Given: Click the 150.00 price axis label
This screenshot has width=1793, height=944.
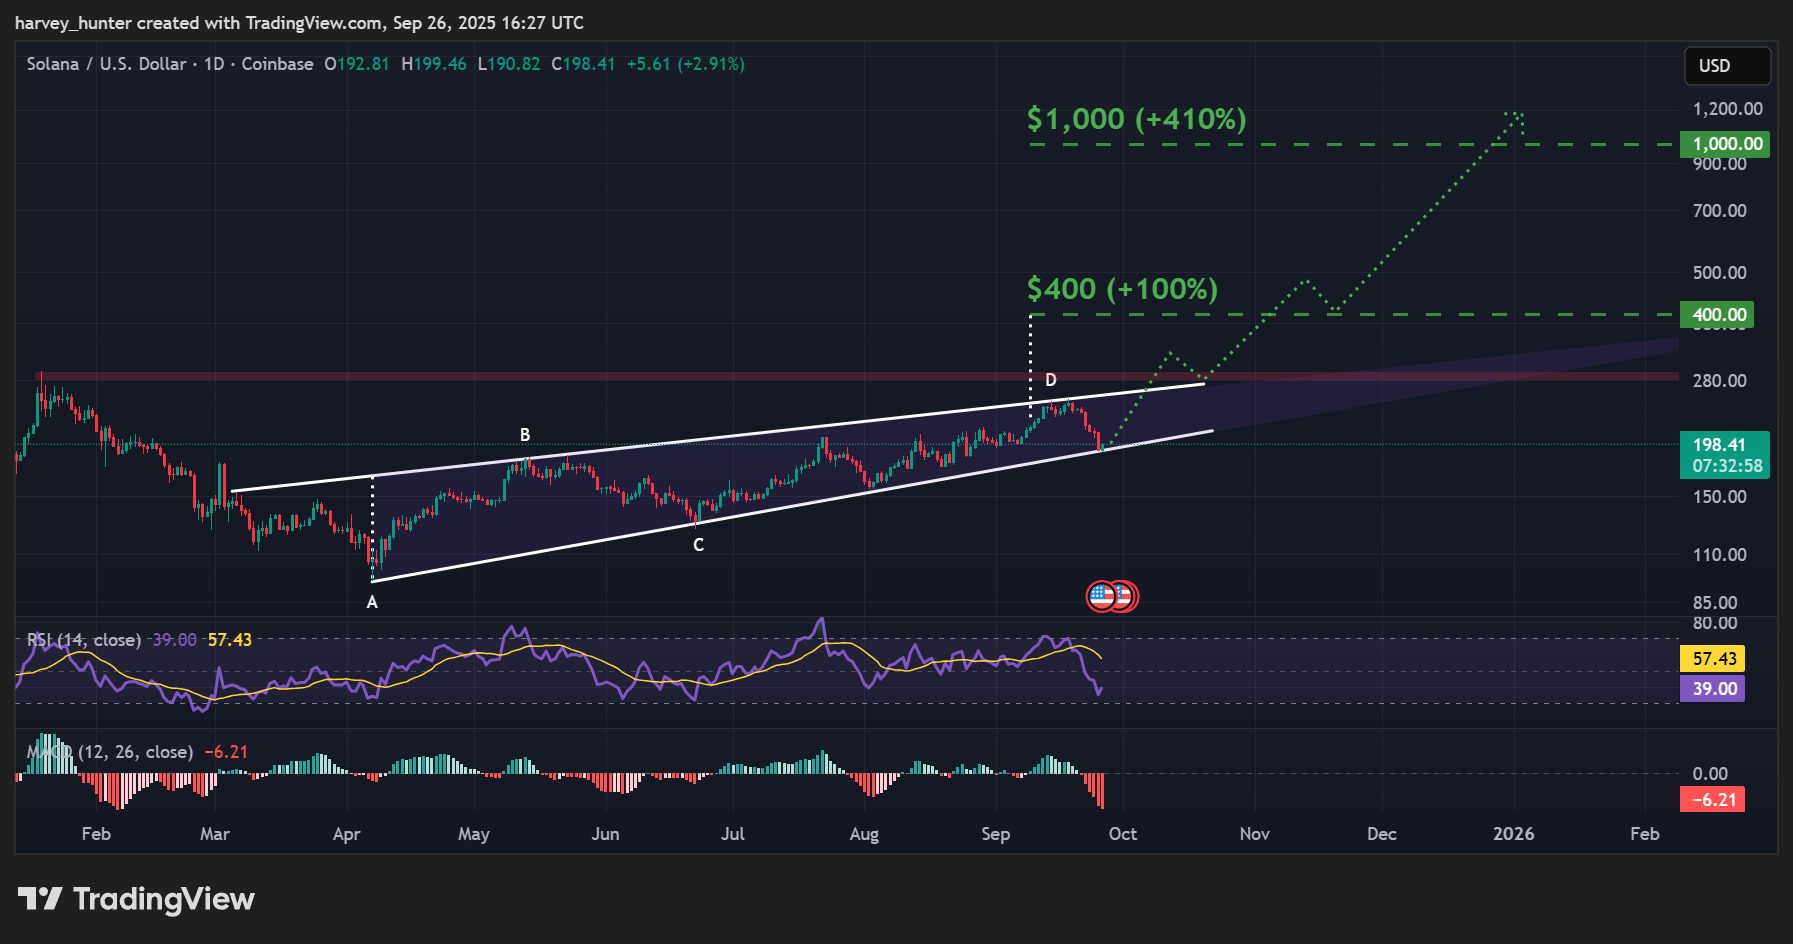Looking at the screenshot, I should click(1719, 497).
